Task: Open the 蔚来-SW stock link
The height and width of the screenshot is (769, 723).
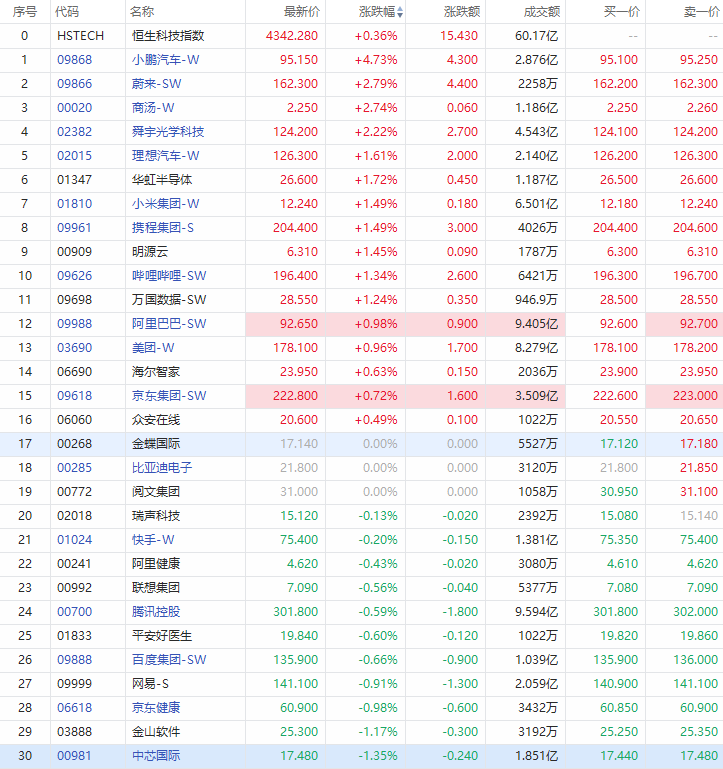Action: pyautogui.click(x=156, y=84)
